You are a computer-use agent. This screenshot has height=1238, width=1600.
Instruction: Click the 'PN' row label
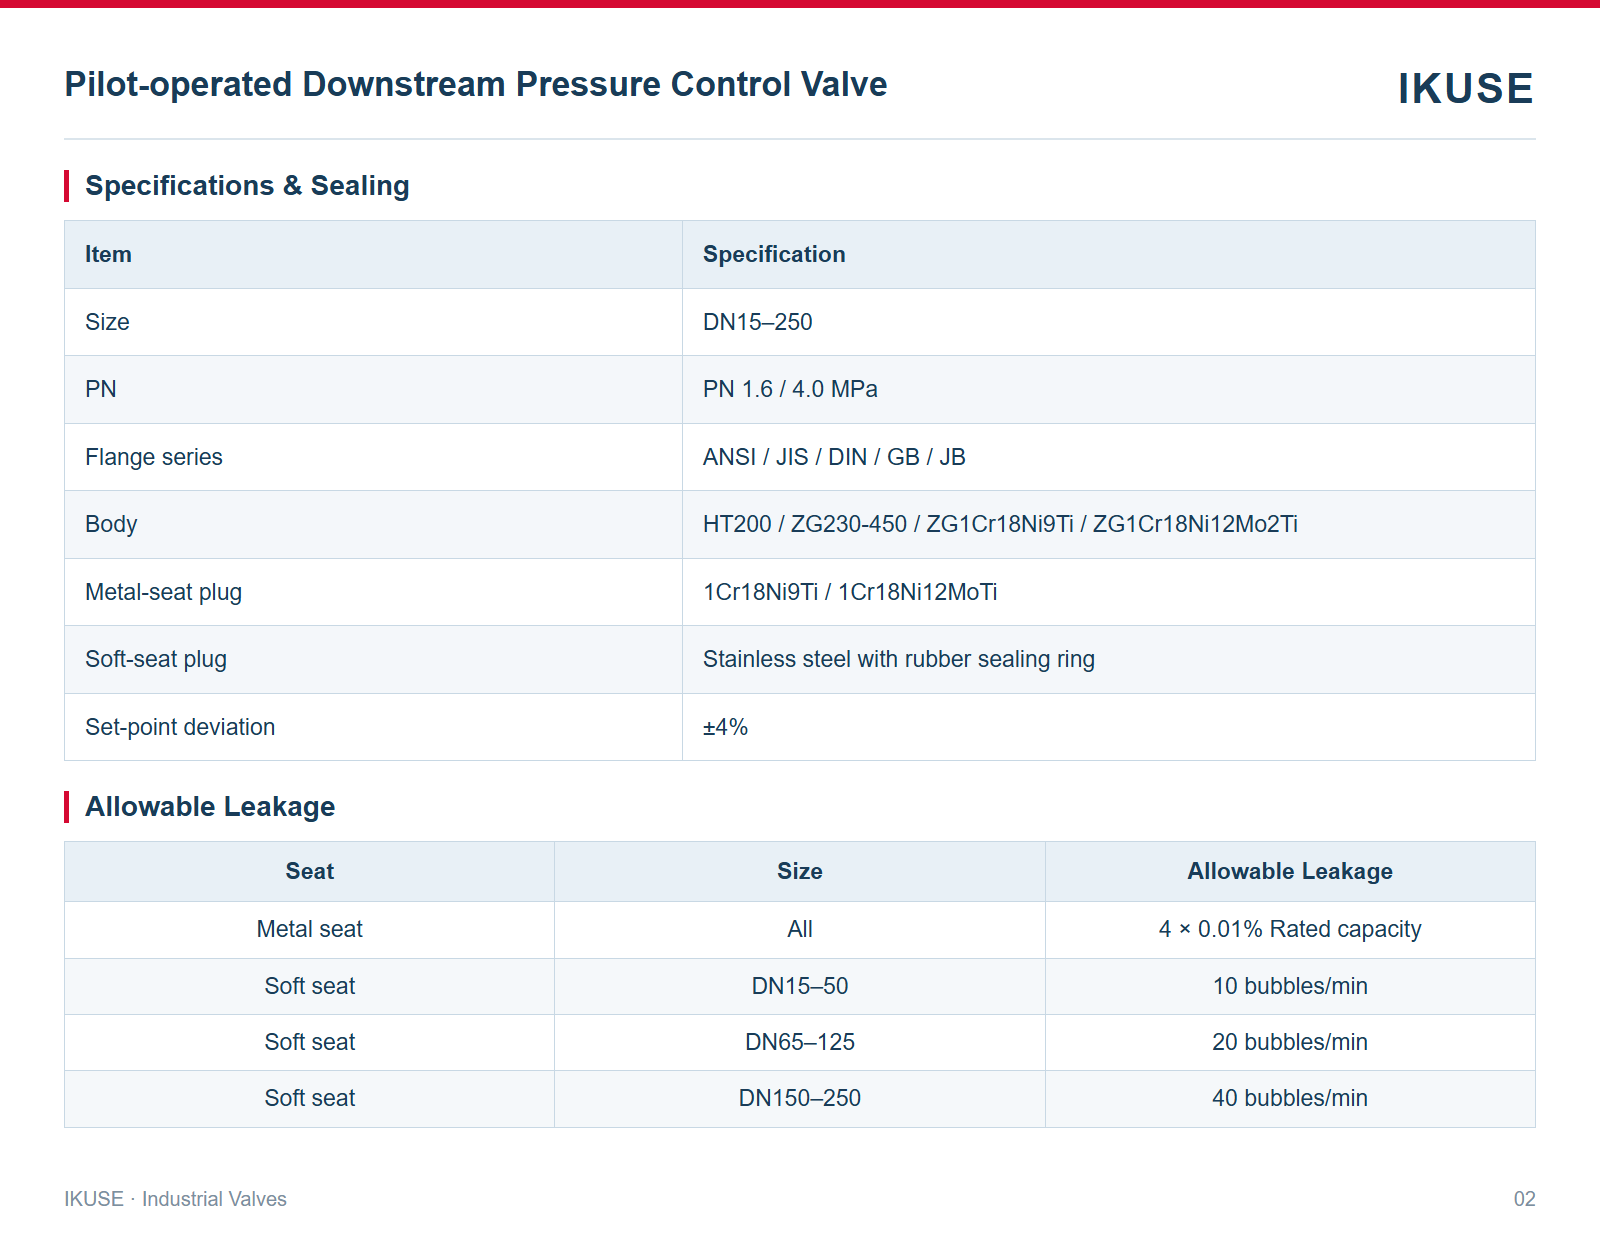click(x=101, y=389)
